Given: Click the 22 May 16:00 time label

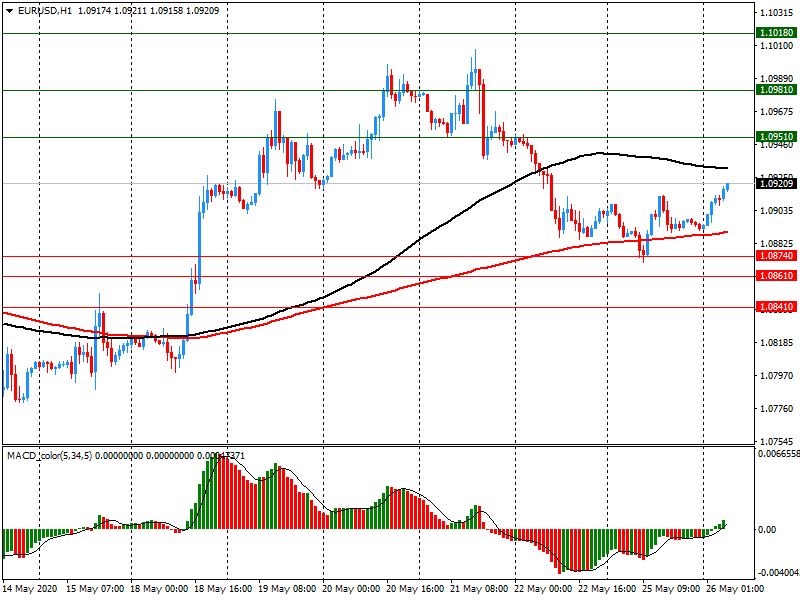Looking at the screenshot, I should pos(607,589).
